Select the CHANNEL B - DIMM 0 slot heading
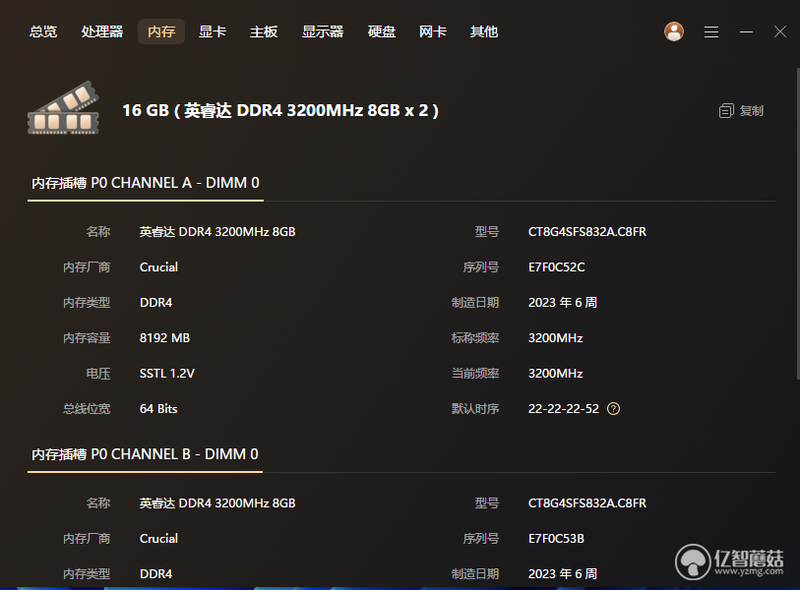This screenshot has height=590, width=800. 145,454
